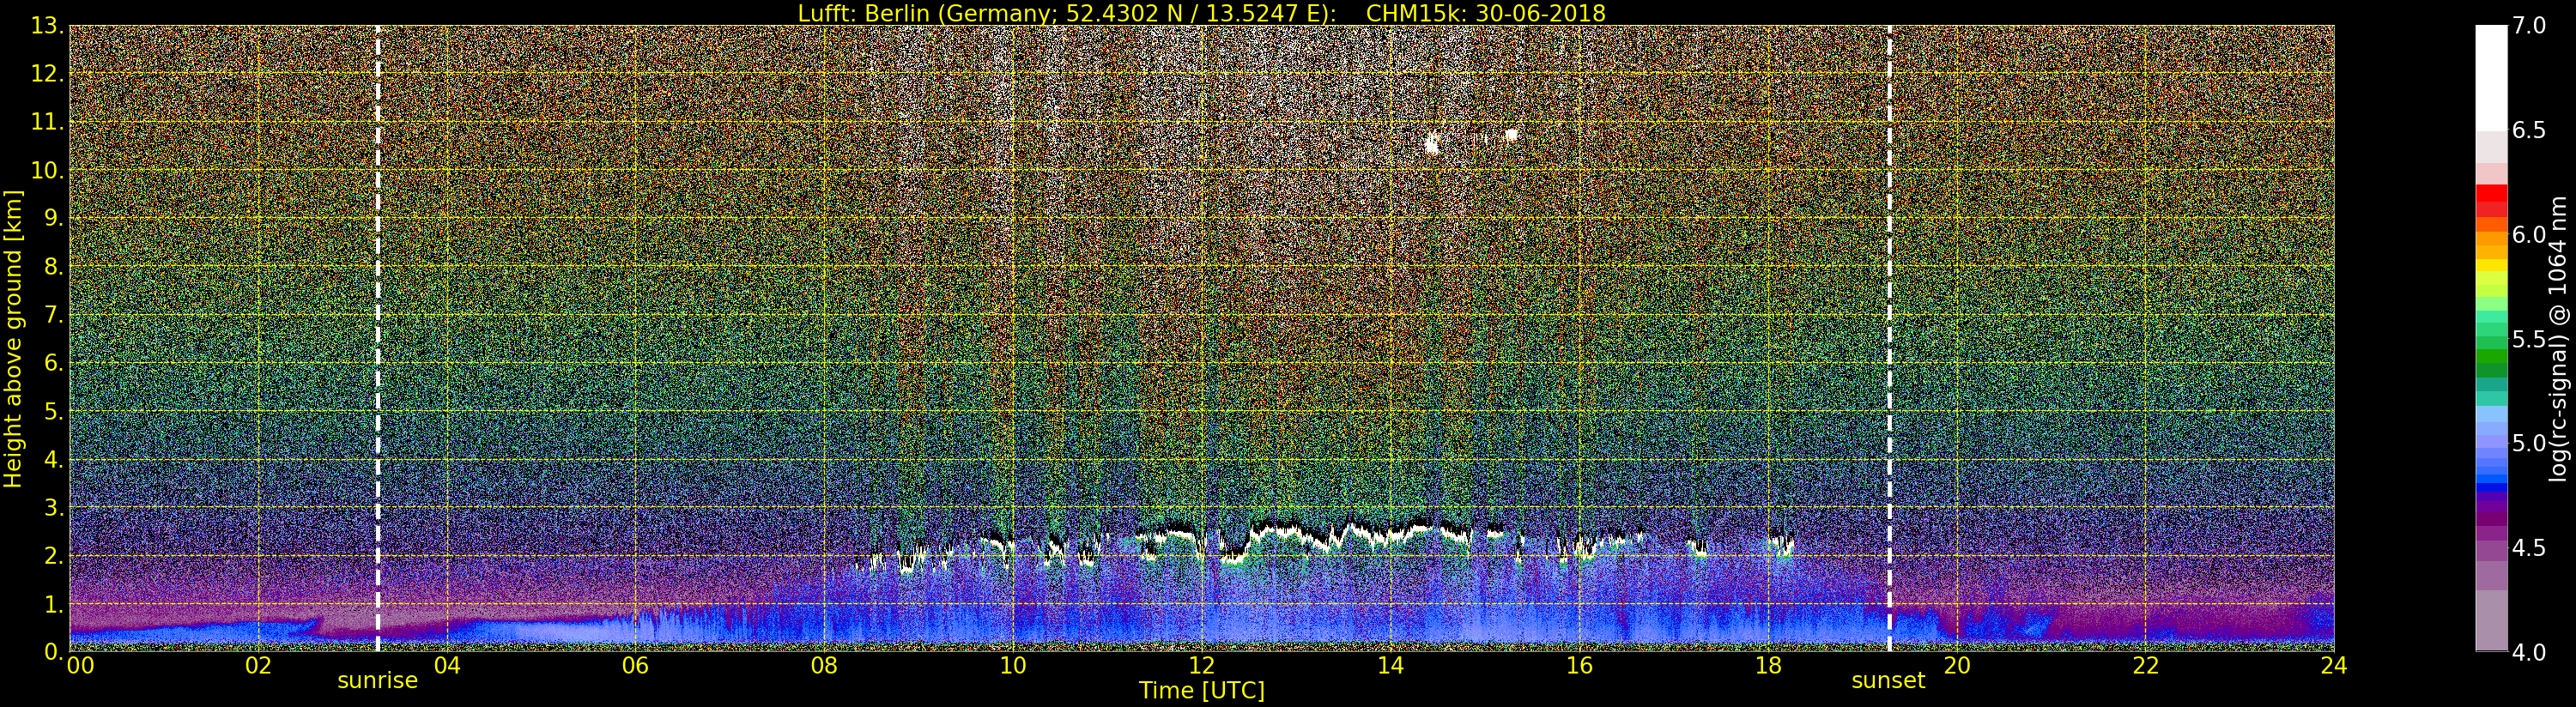Viewport: 2576px width, 707px height.
Task: Click the 4.5 value on the colorbar scale
Action: [x=2530, y=548]
